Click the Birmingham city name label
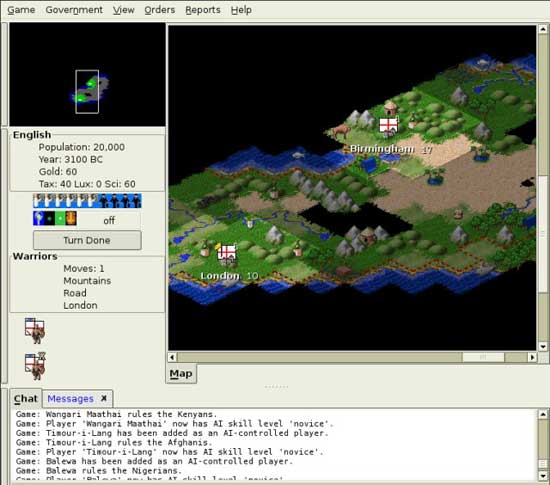 [382, 149]
